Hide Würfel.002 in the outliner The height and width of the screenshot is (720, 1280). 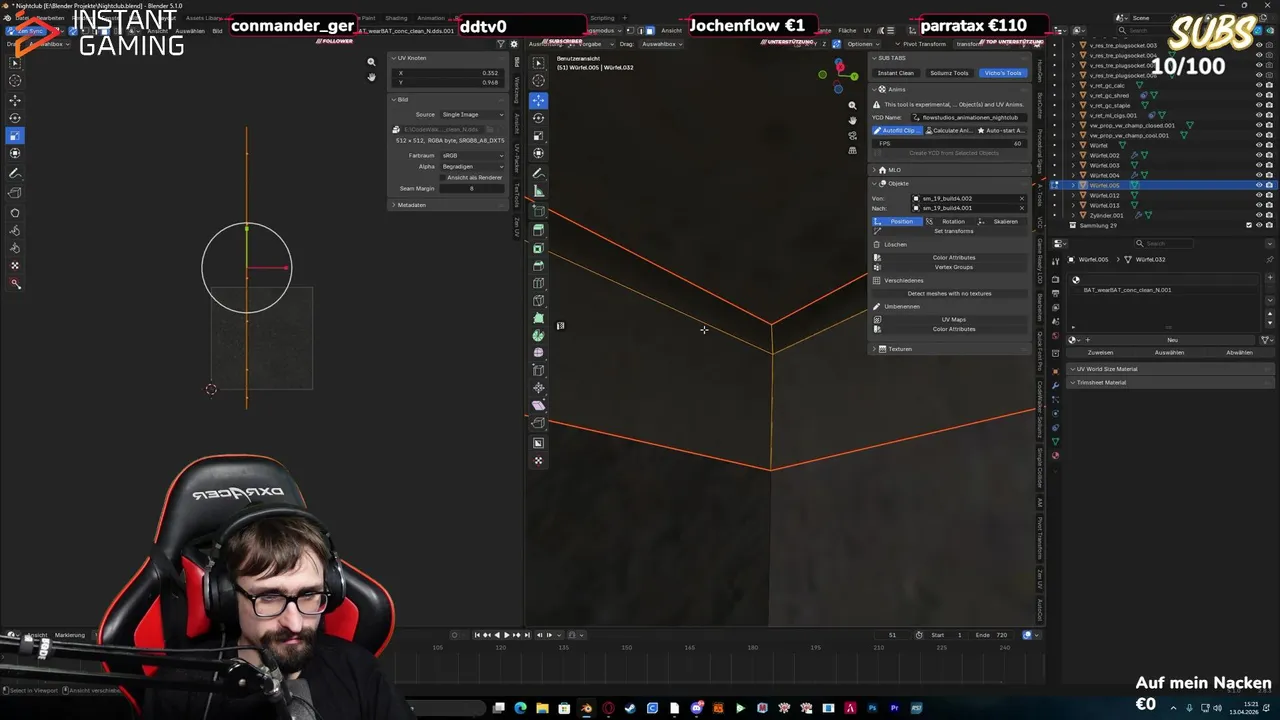tap(1258, 155)
